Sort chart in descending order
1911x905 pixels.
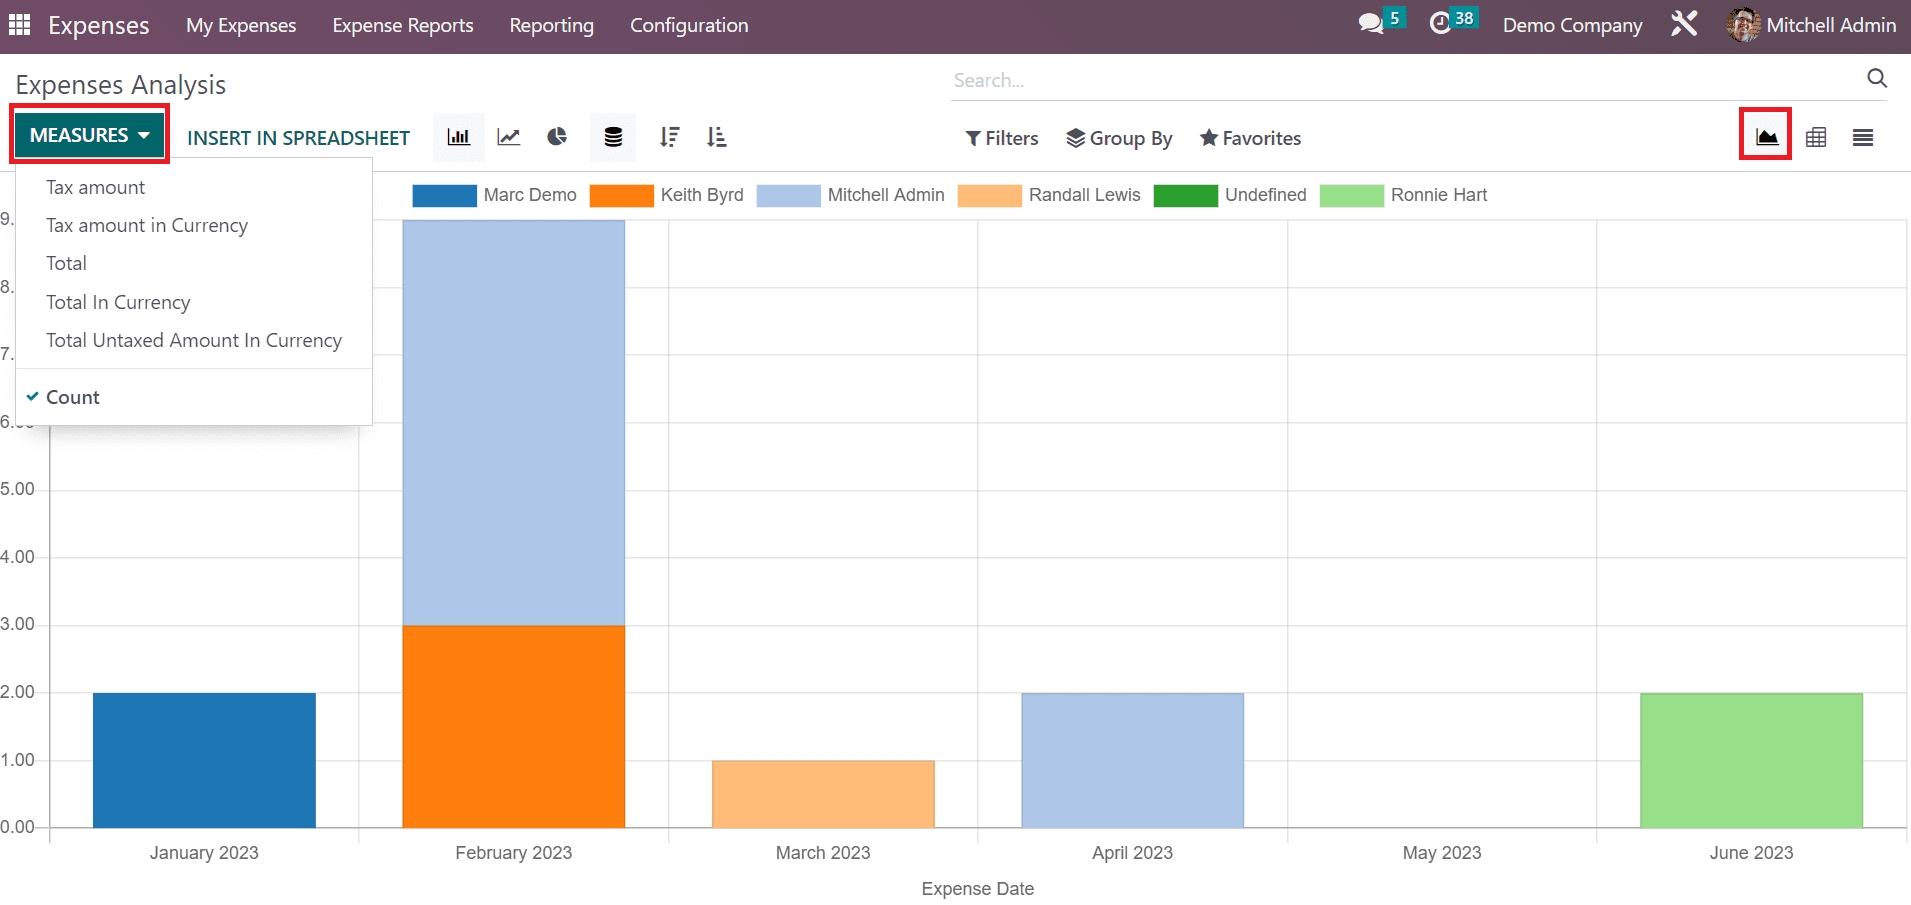[669, 137]
